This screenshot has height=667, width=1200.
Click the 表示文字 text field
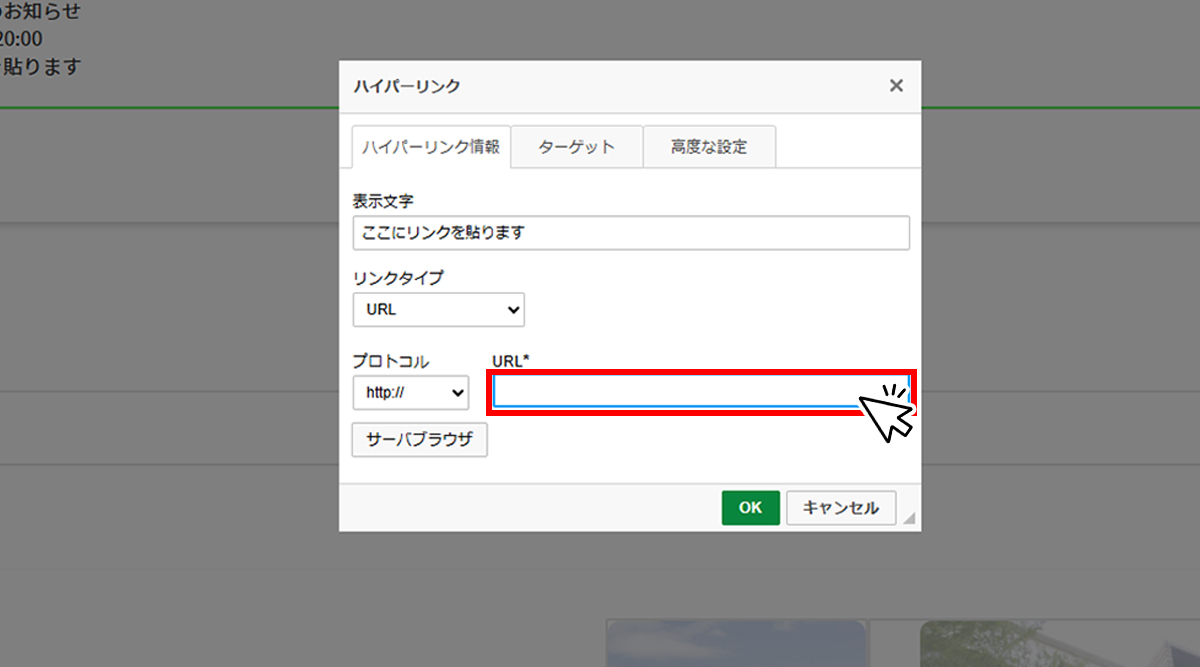(x=631, y=232)
